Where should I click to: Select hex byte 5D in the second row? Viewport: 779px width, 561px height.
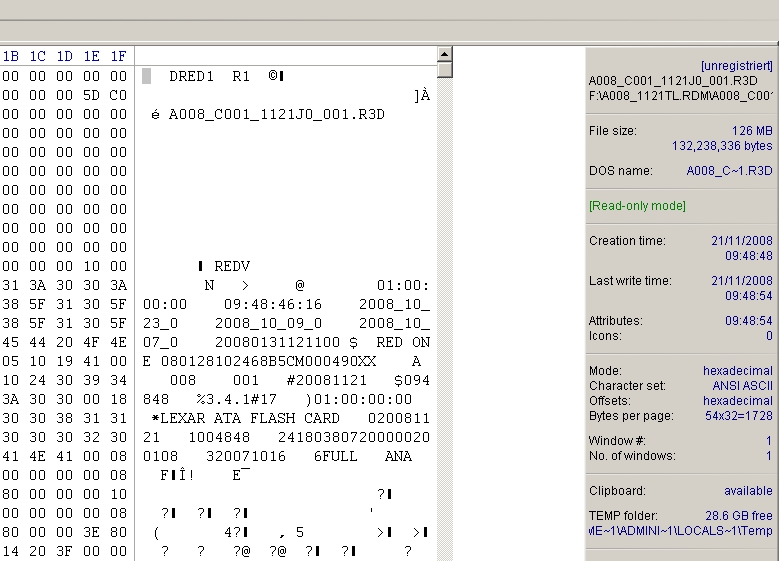[x=91, y=95]
